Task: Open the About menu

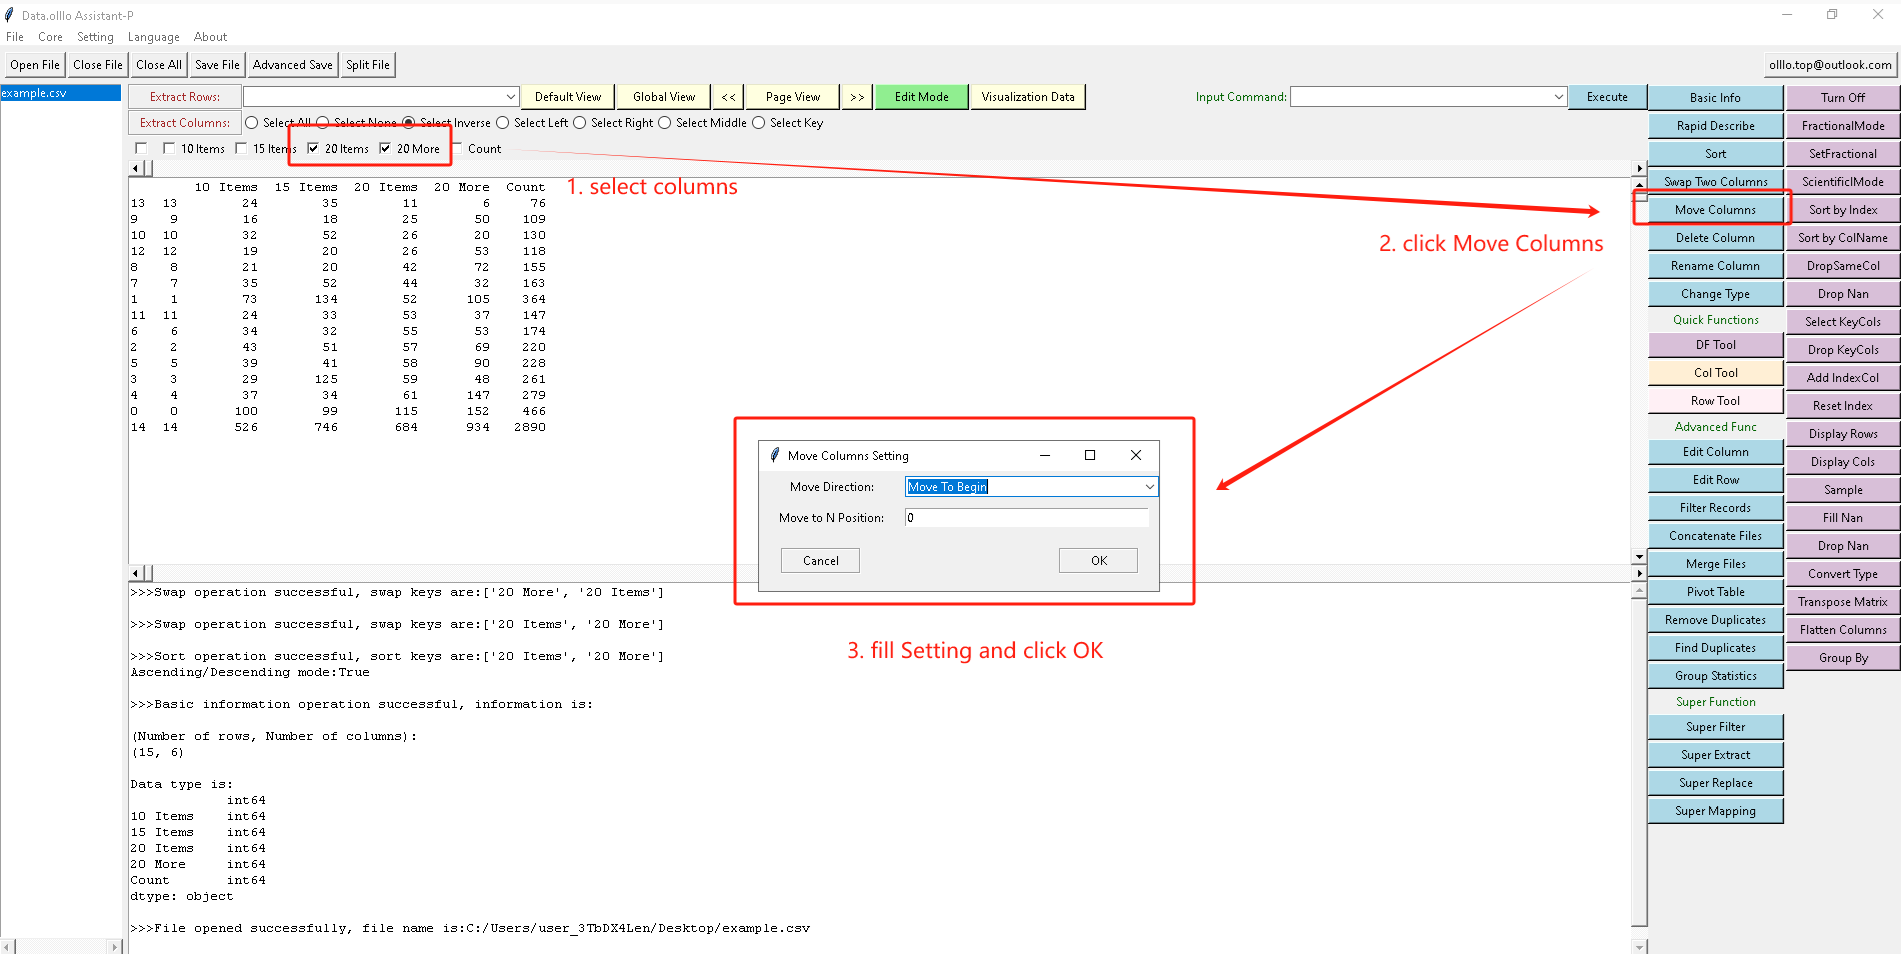Action: [210, 37]
